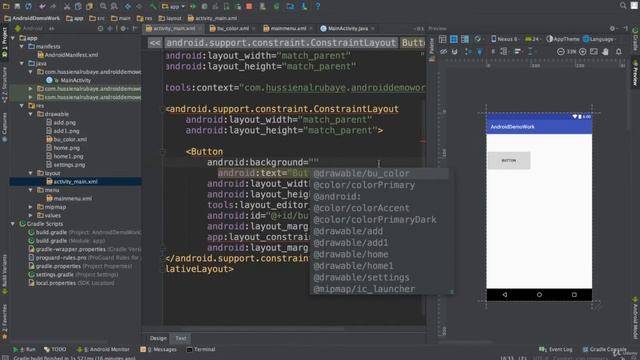The image size is (640, 360).
Task: Toggle Autoconnect magnet icon
Action: pos(454,51)
